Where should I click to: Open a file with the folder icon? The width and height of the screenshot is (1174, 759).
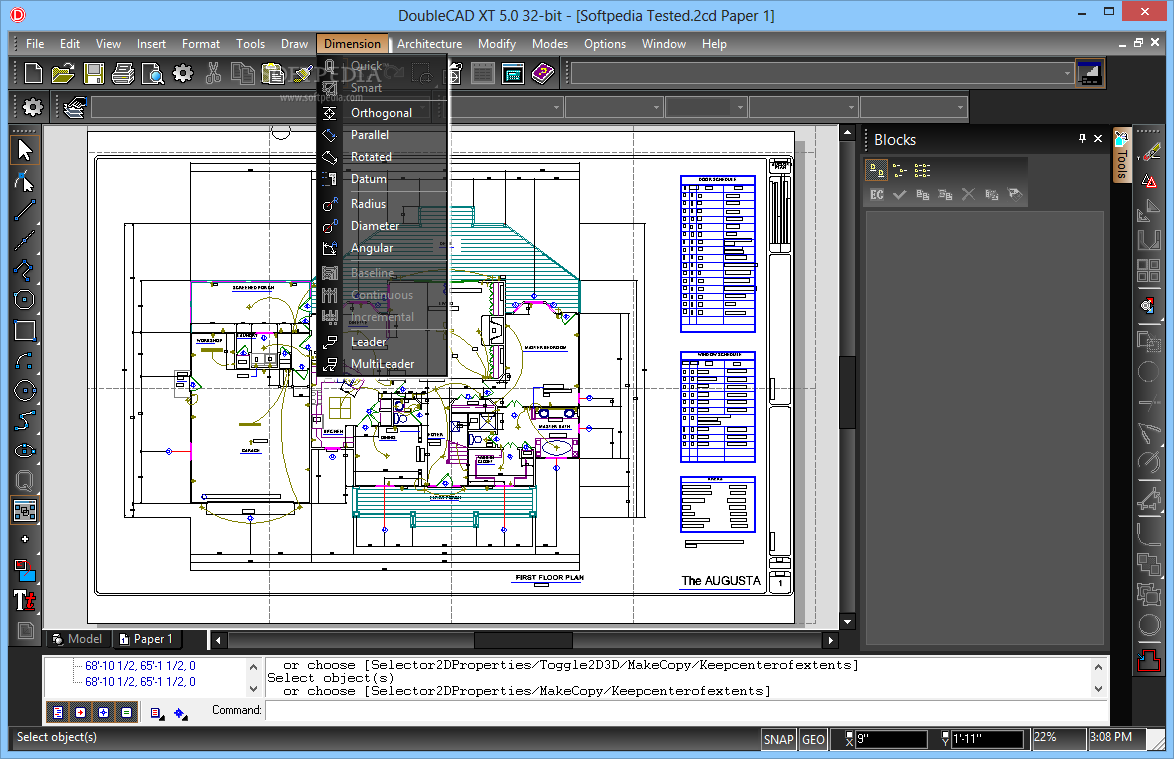click(63, 73)
